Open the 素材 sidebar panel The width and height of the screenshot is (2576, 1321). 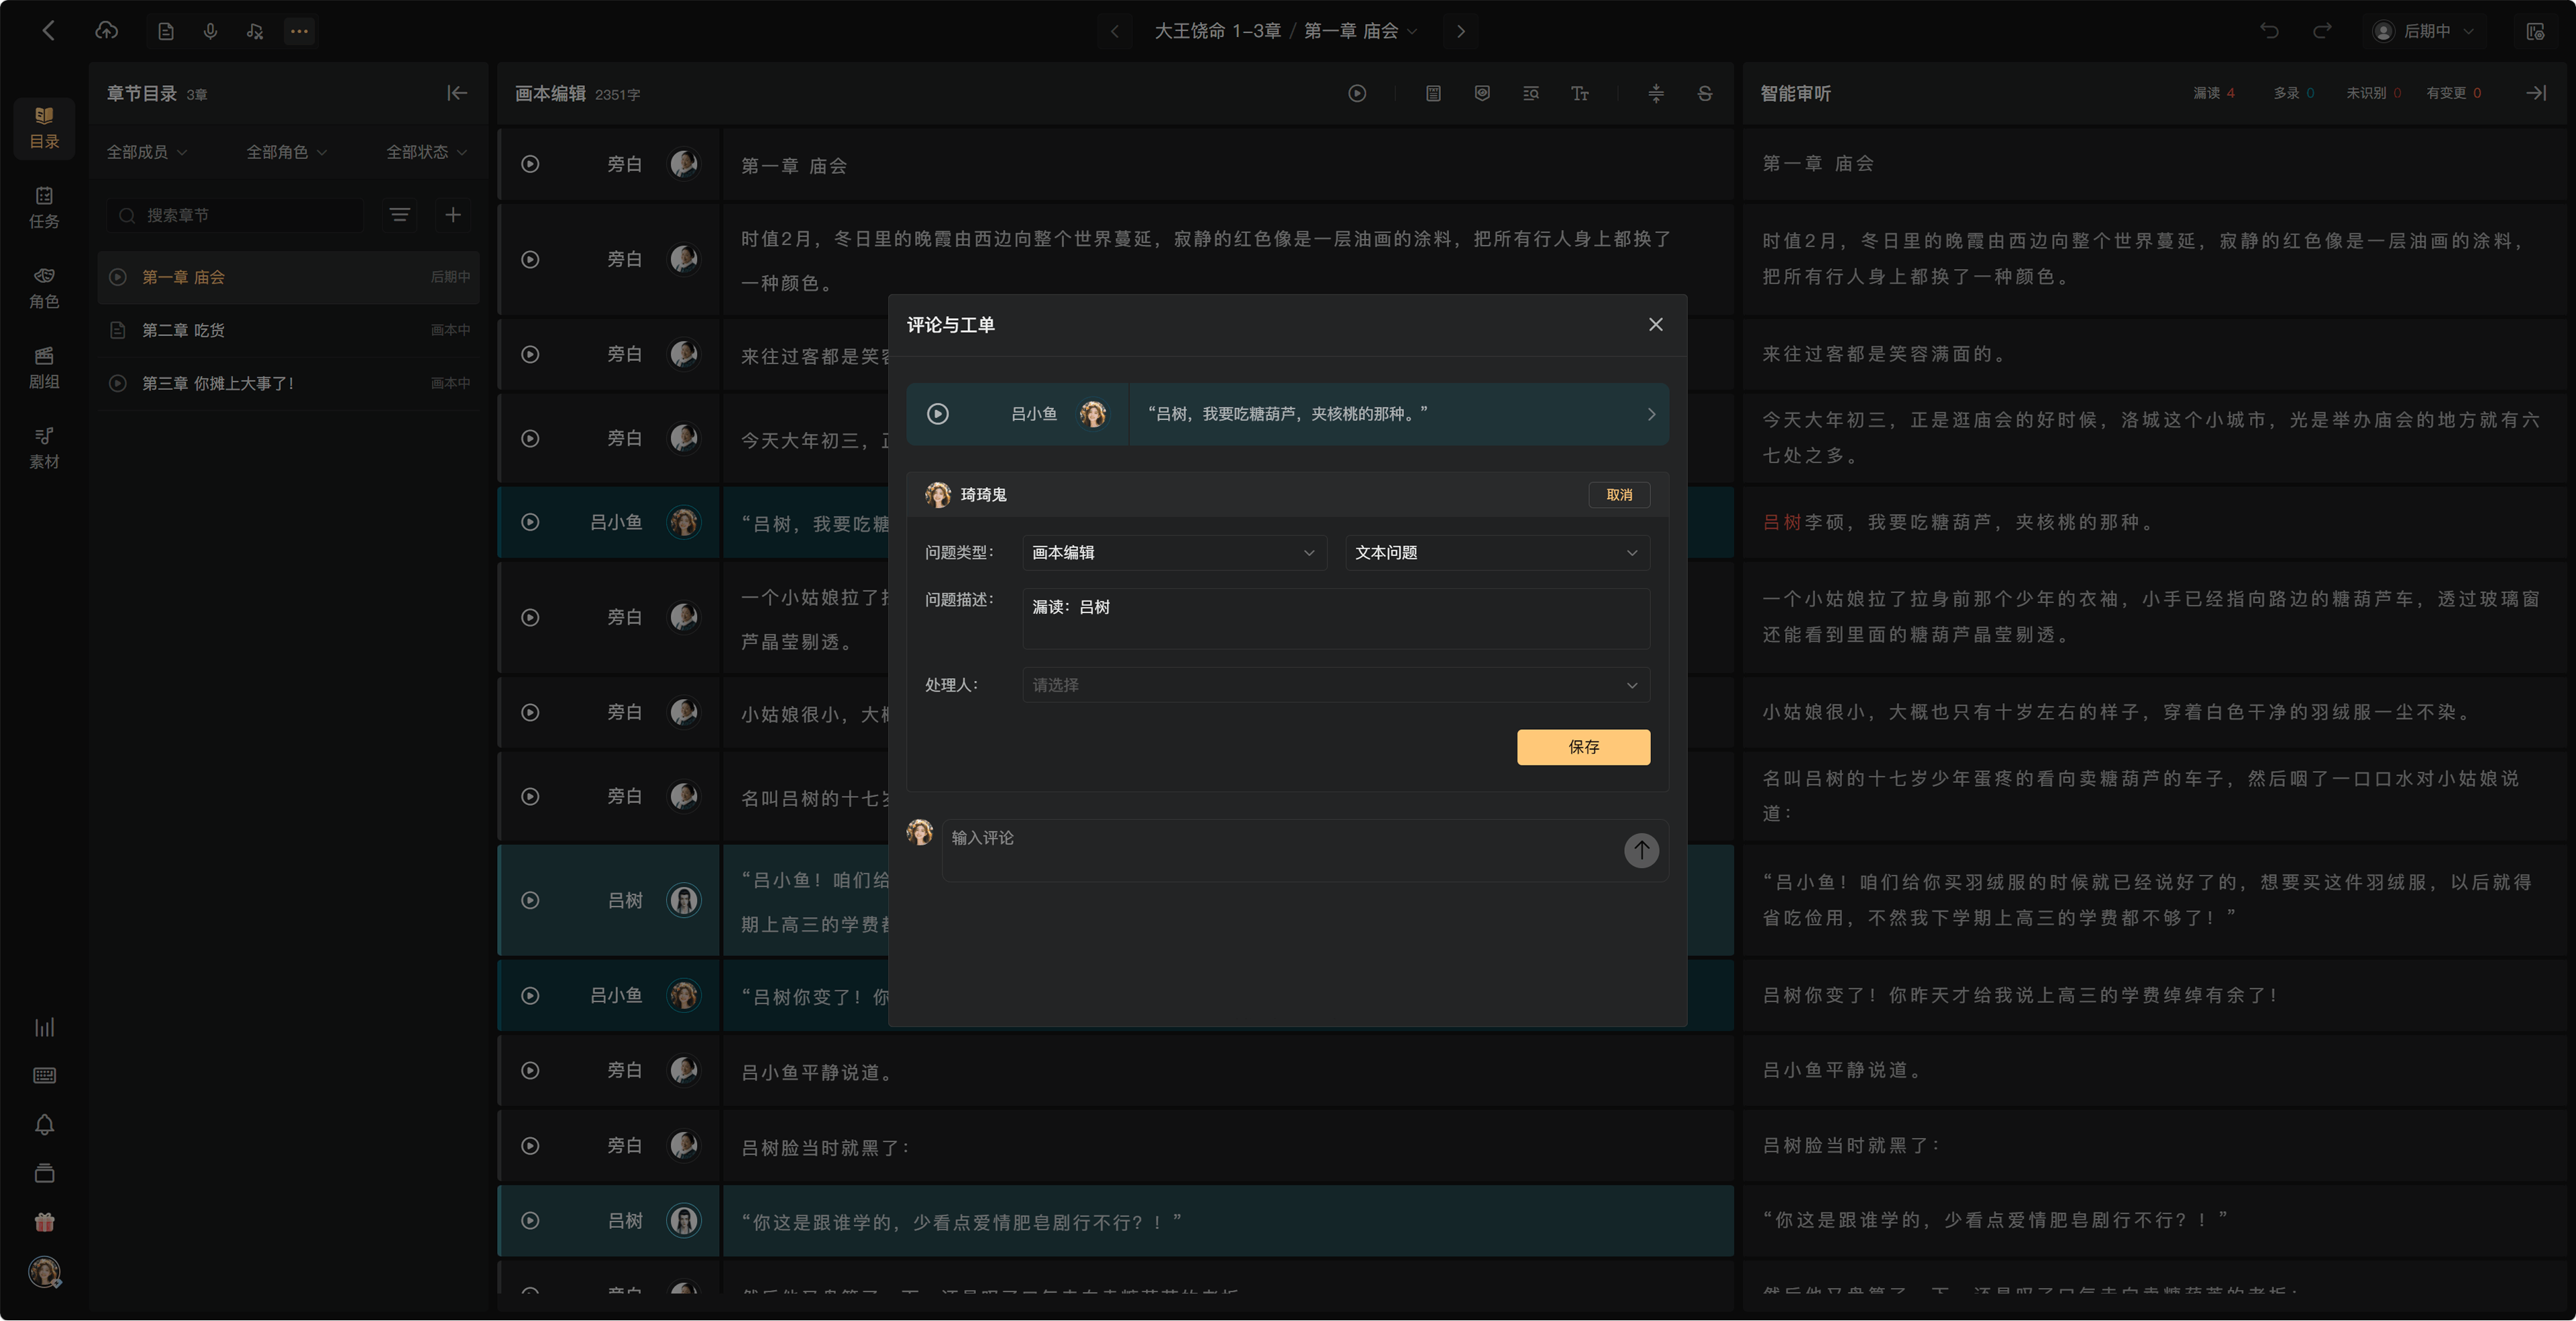click(x=44, y=448)
